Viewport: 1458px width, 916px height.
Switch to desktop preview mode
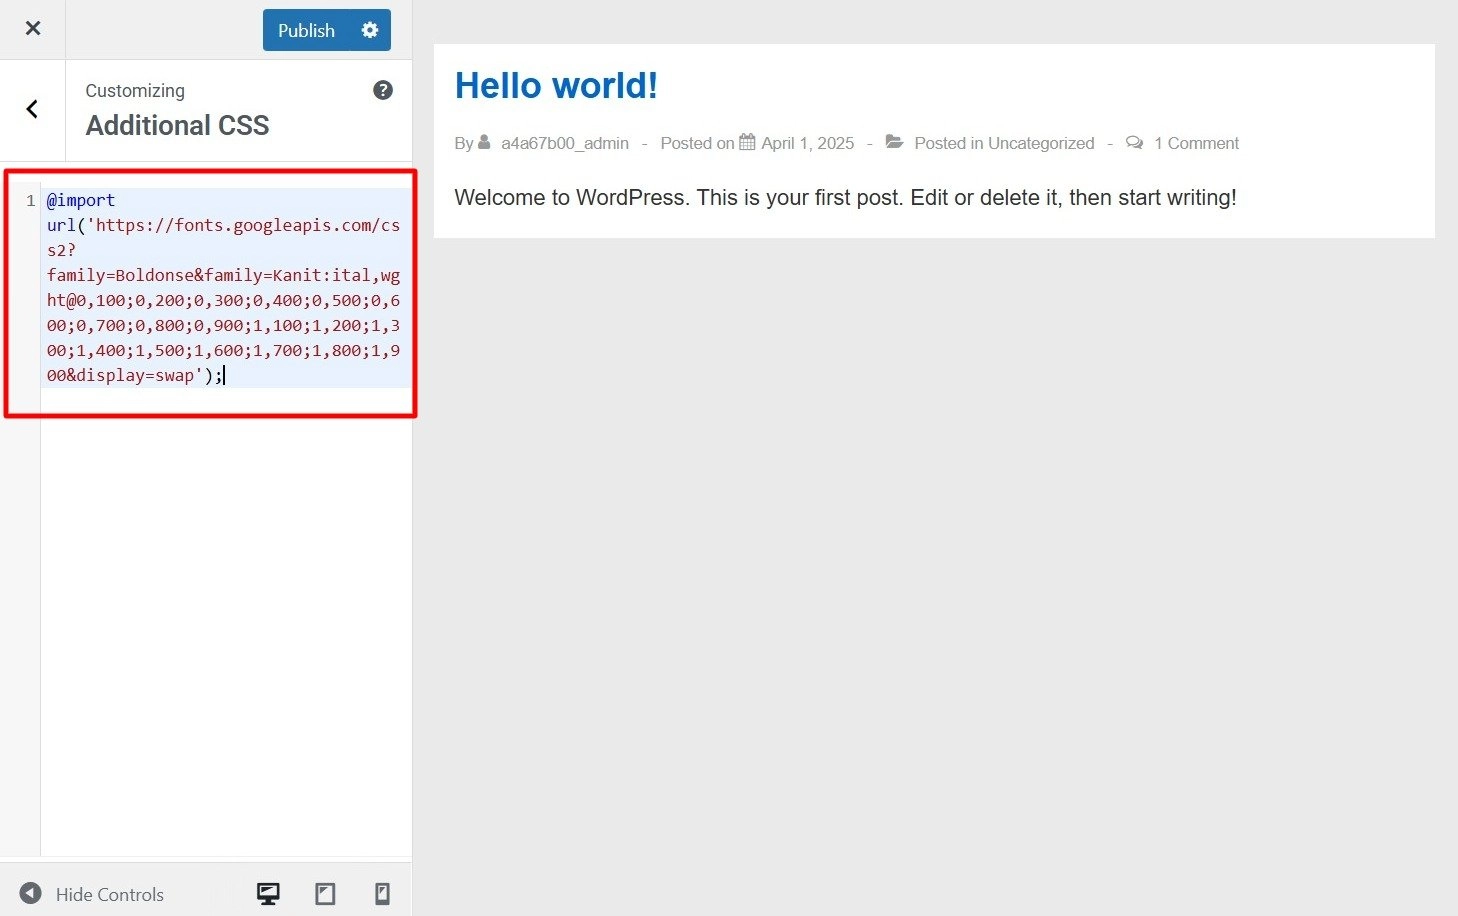coord(268,894)
